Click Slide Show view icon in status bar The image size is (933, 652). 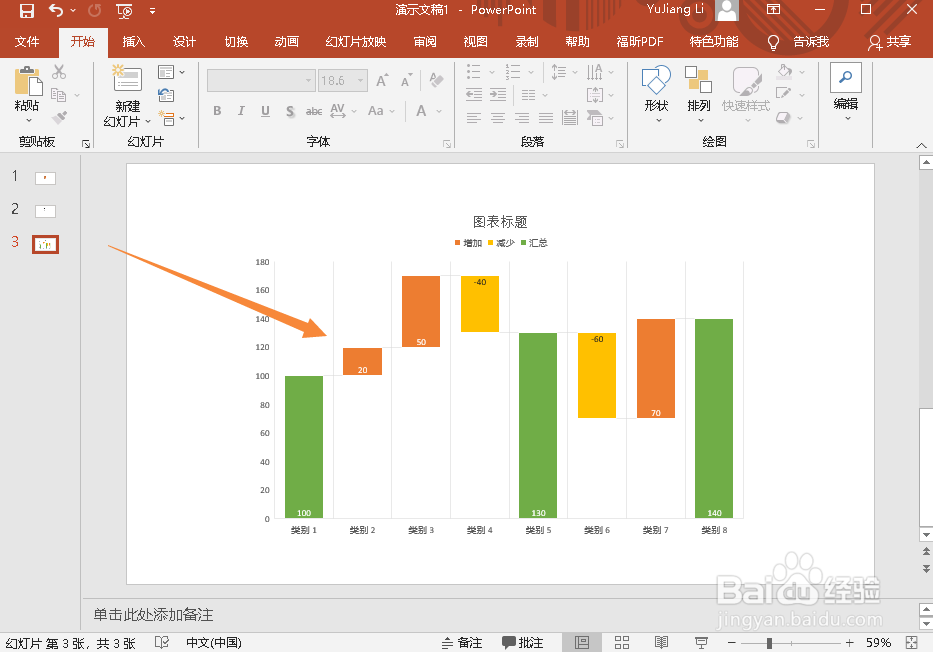point(701,642)
